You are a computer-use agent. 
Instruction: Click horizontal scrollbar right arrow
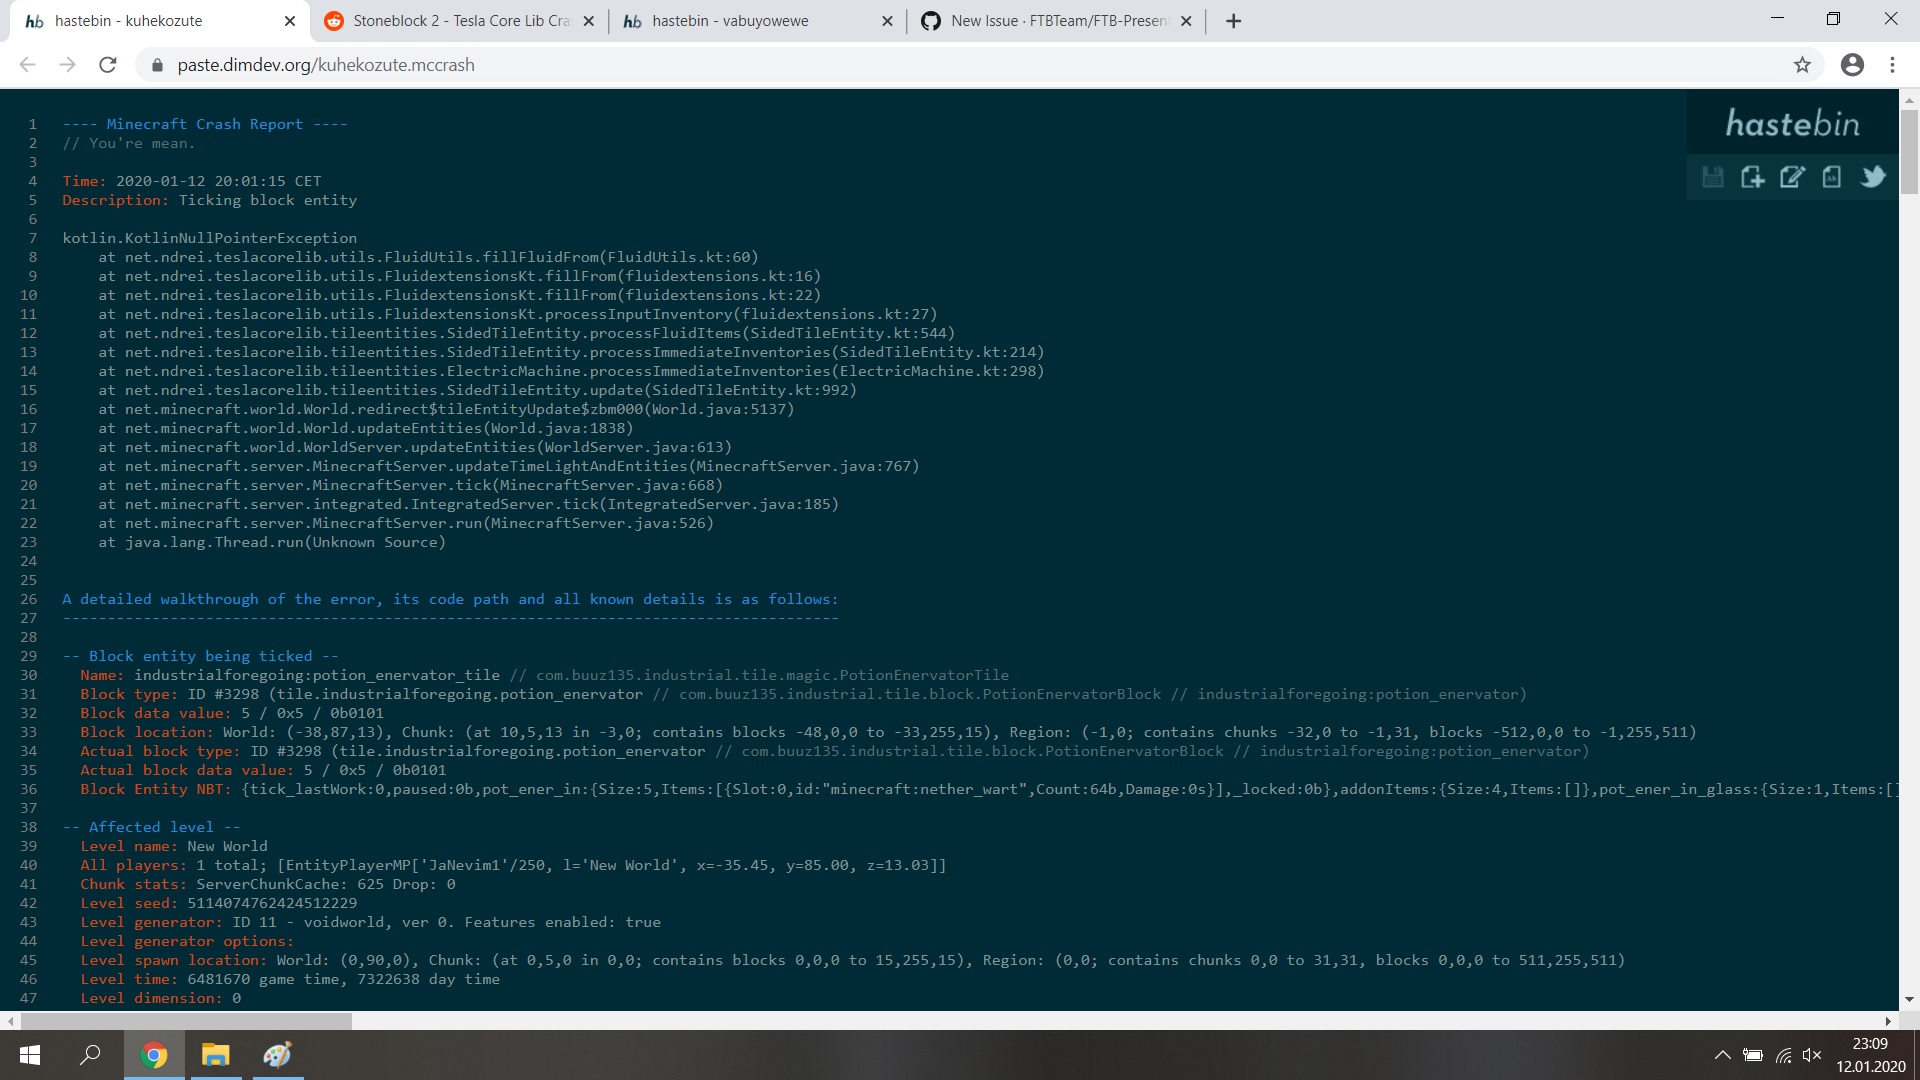pyautogui.click(x=1888, y=1021)
